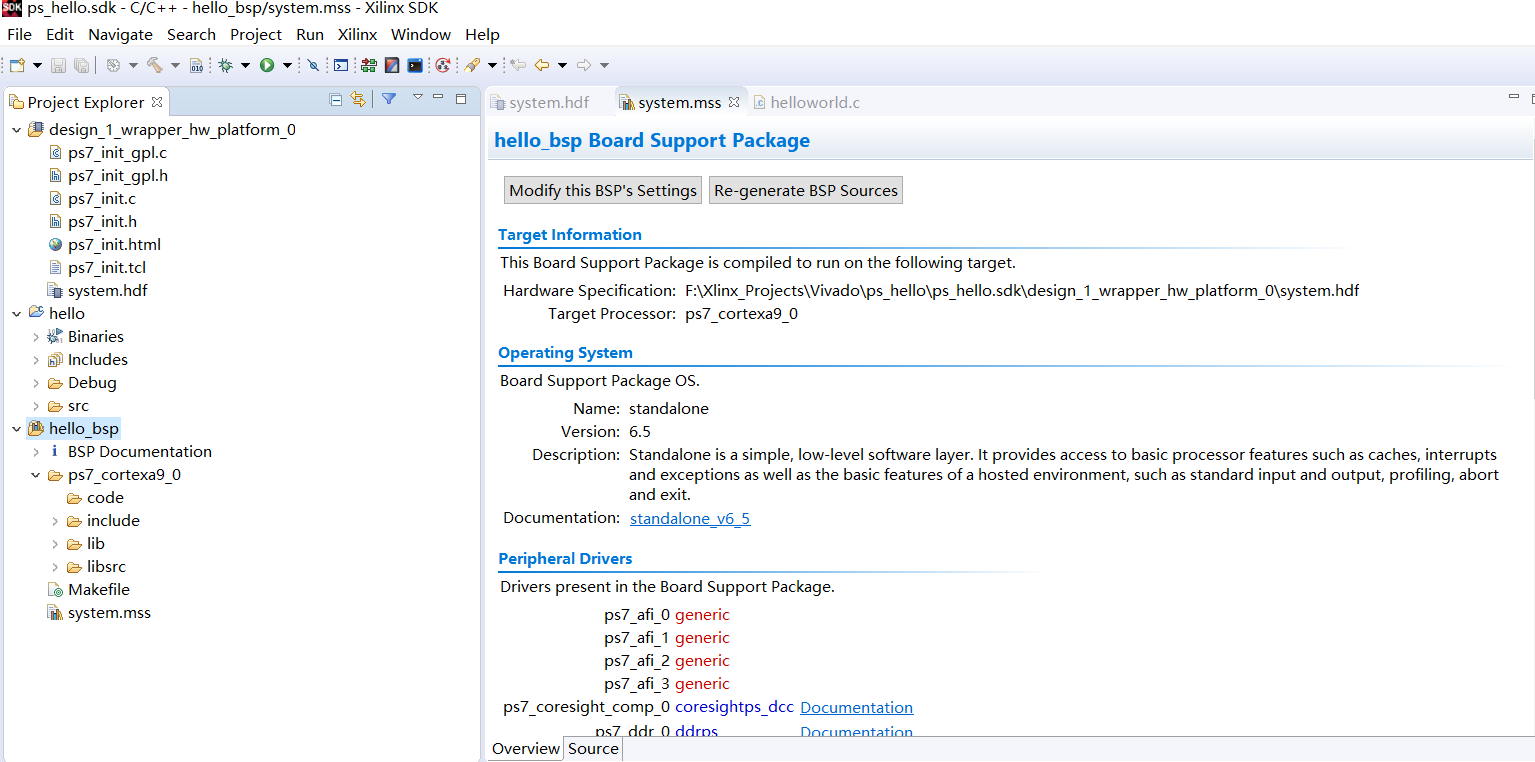
Task: Expand the Binaries folder
Action: [36, 337]
